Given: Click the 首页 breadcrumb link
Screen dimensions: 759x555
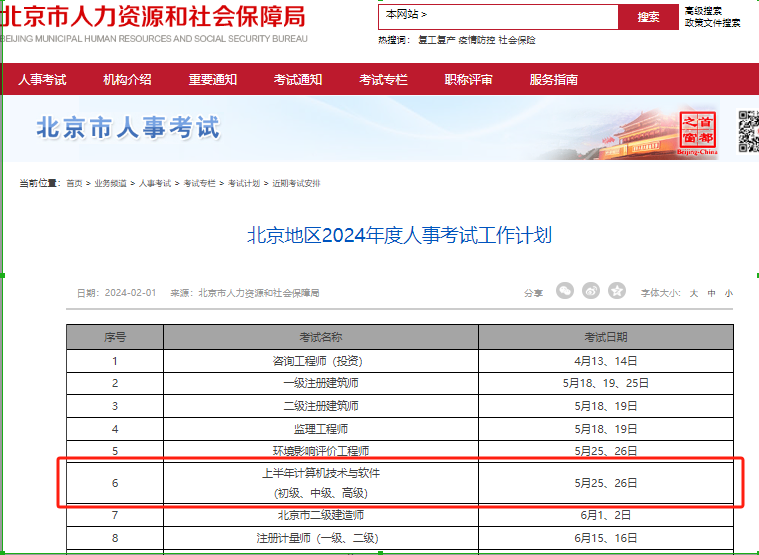Looking at the screenshot, I should pyautogui.click(x=74, y=184).
